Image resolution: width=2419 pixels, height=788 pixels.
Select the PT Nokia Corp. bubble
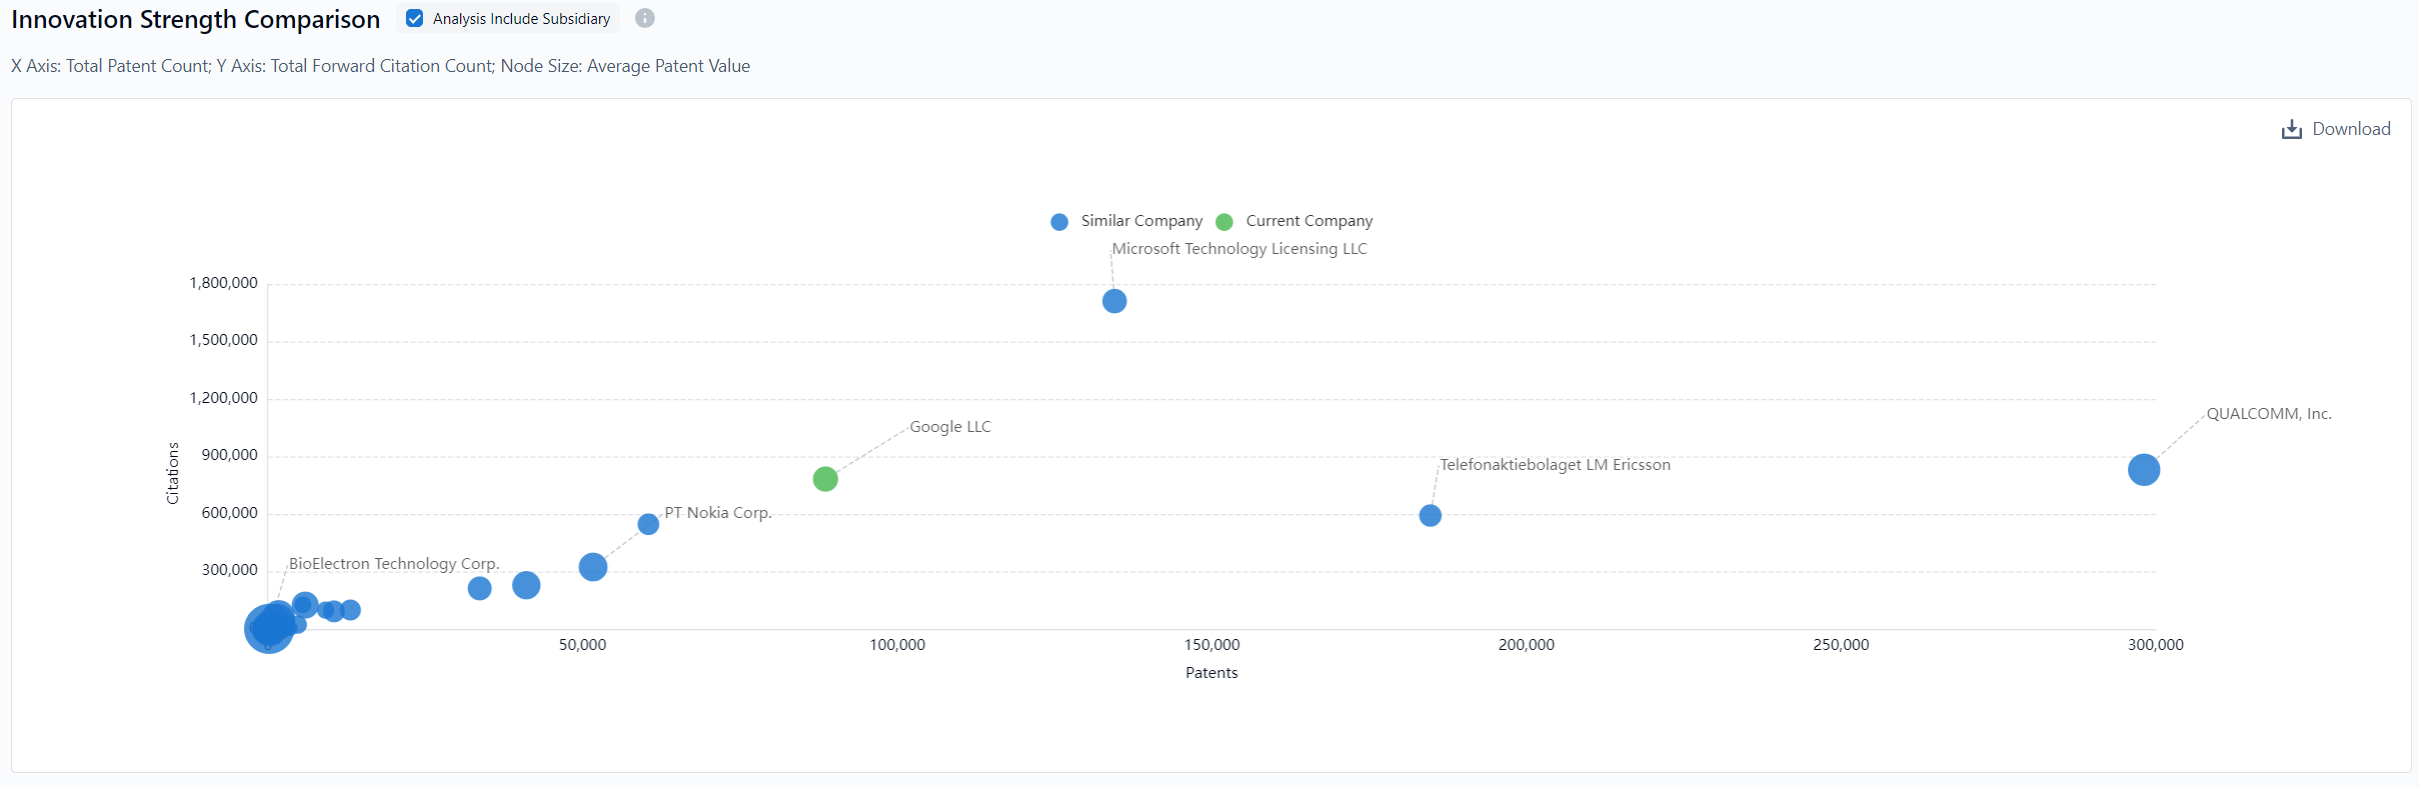(648, 524)
